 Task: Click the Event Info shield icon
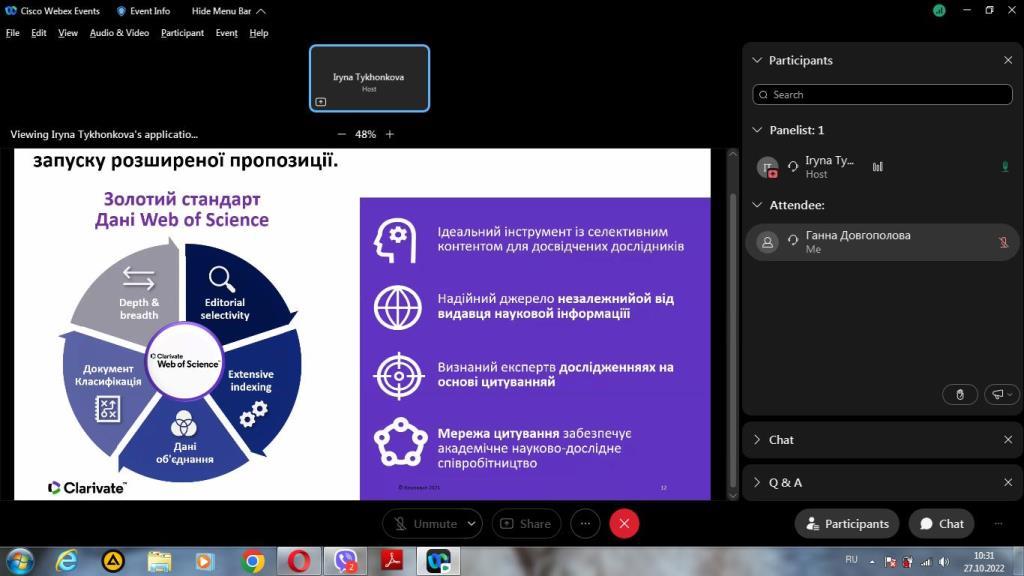[x=121, y=11]
